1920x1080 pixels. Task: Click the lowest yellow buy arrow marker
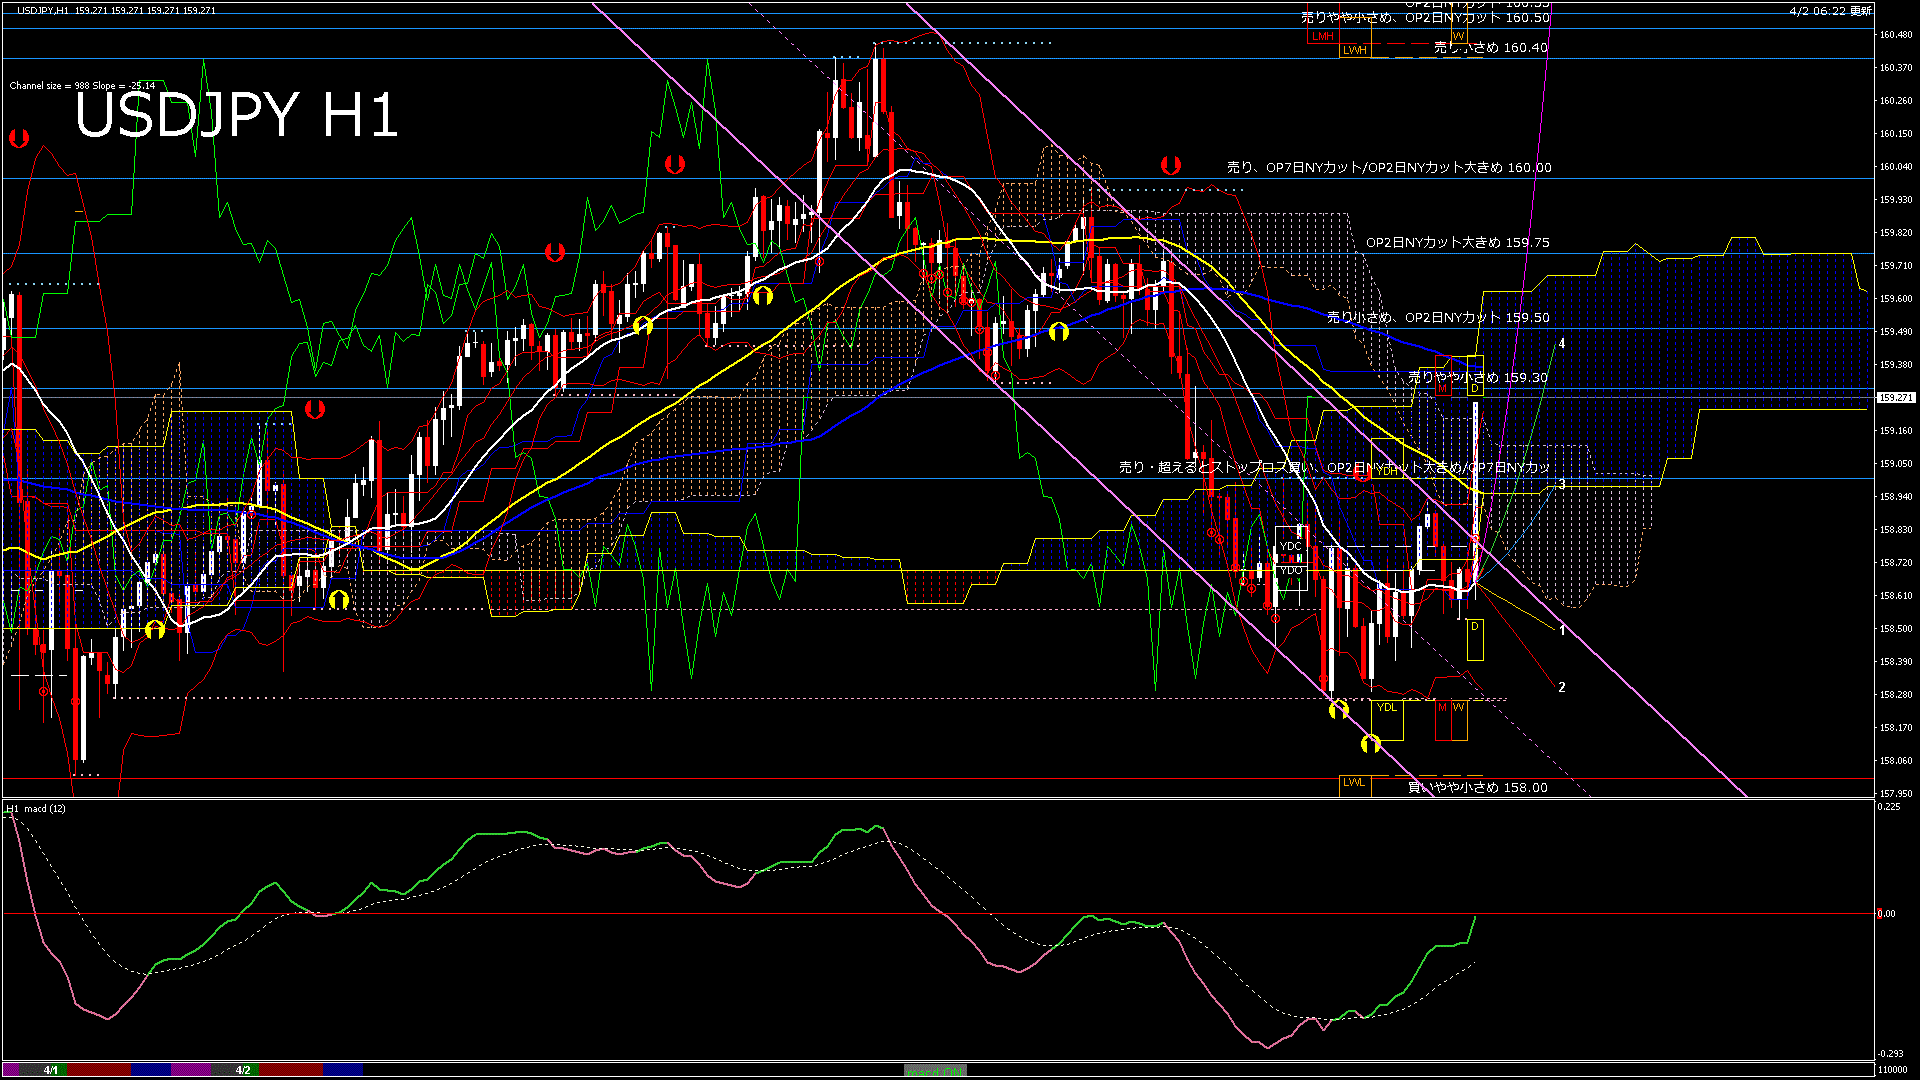click(1371, 744)
